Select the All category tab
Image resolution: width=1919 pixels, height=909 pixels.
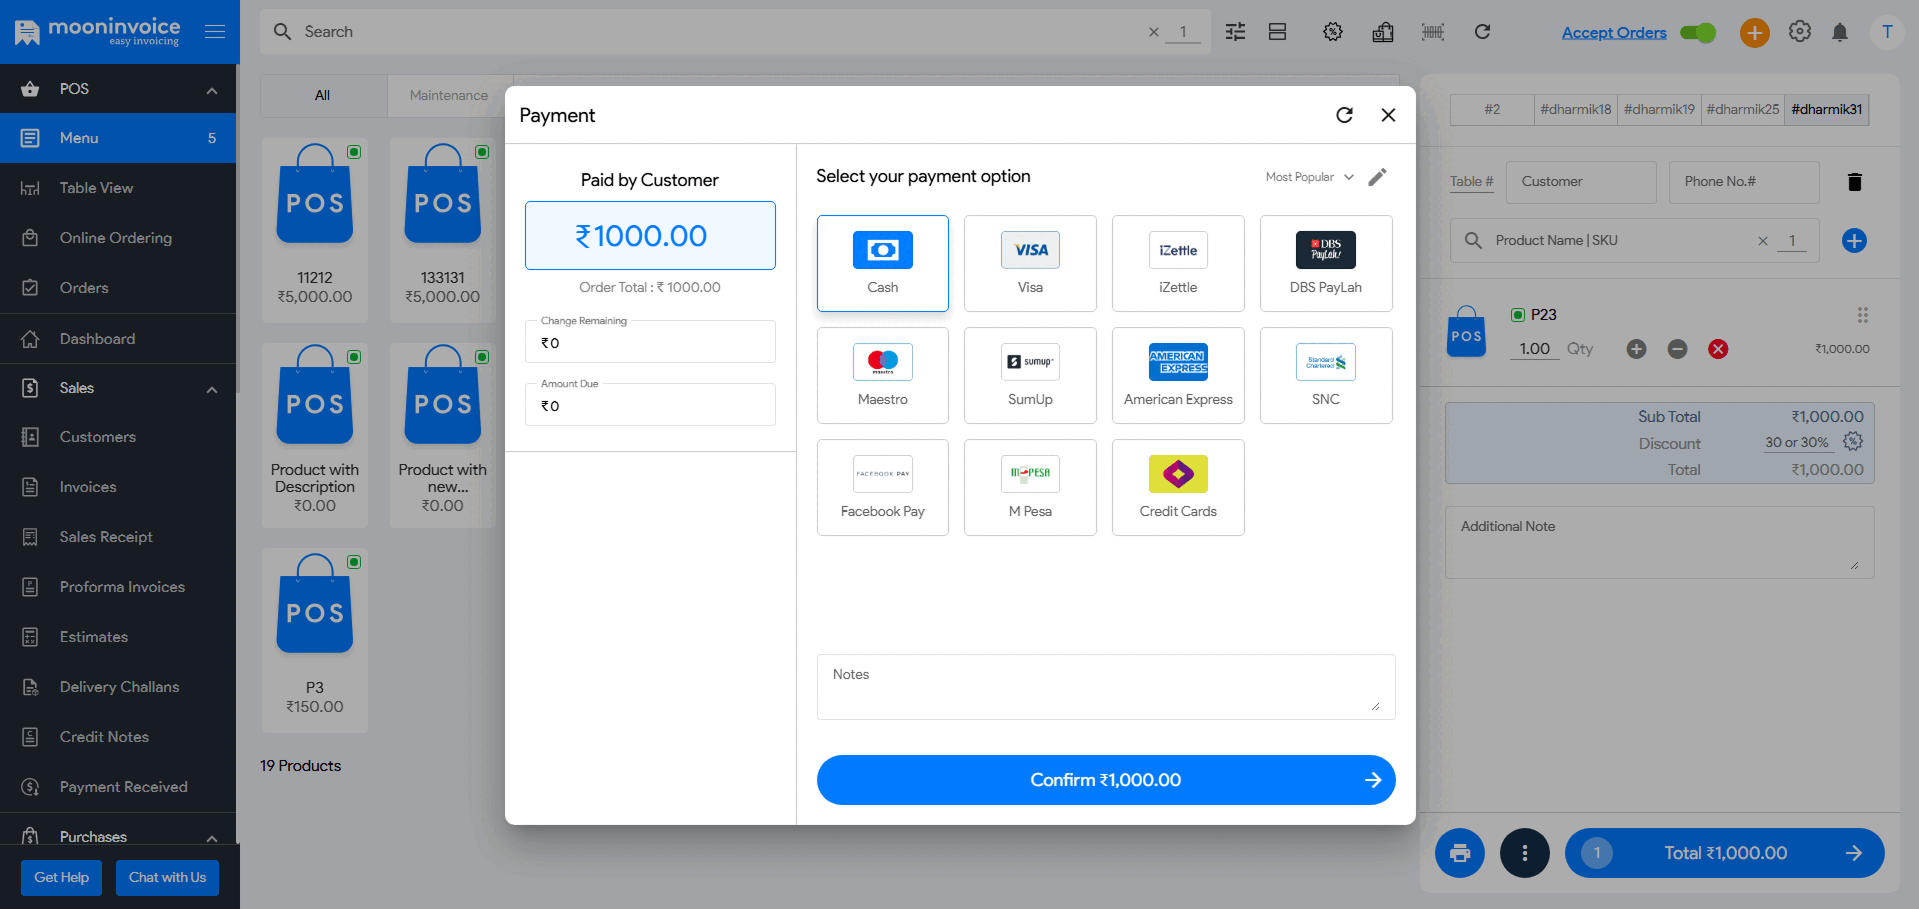pos(323,96)
